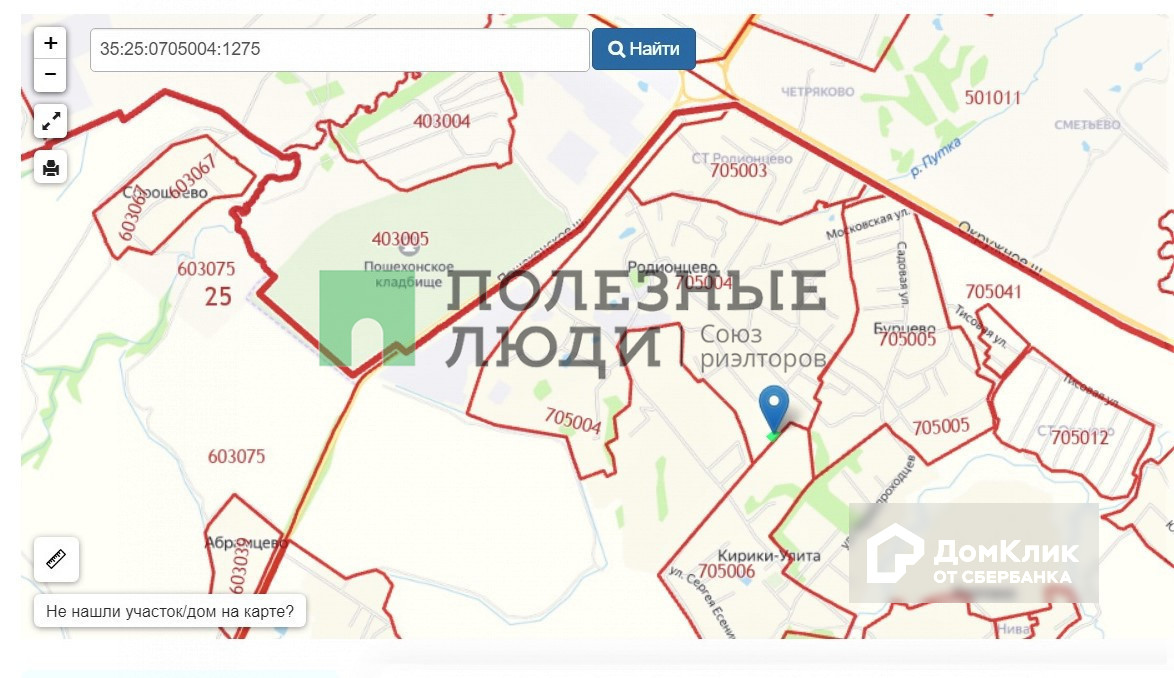
Task: Click the 501011 block label
Action: coord(992,97)
